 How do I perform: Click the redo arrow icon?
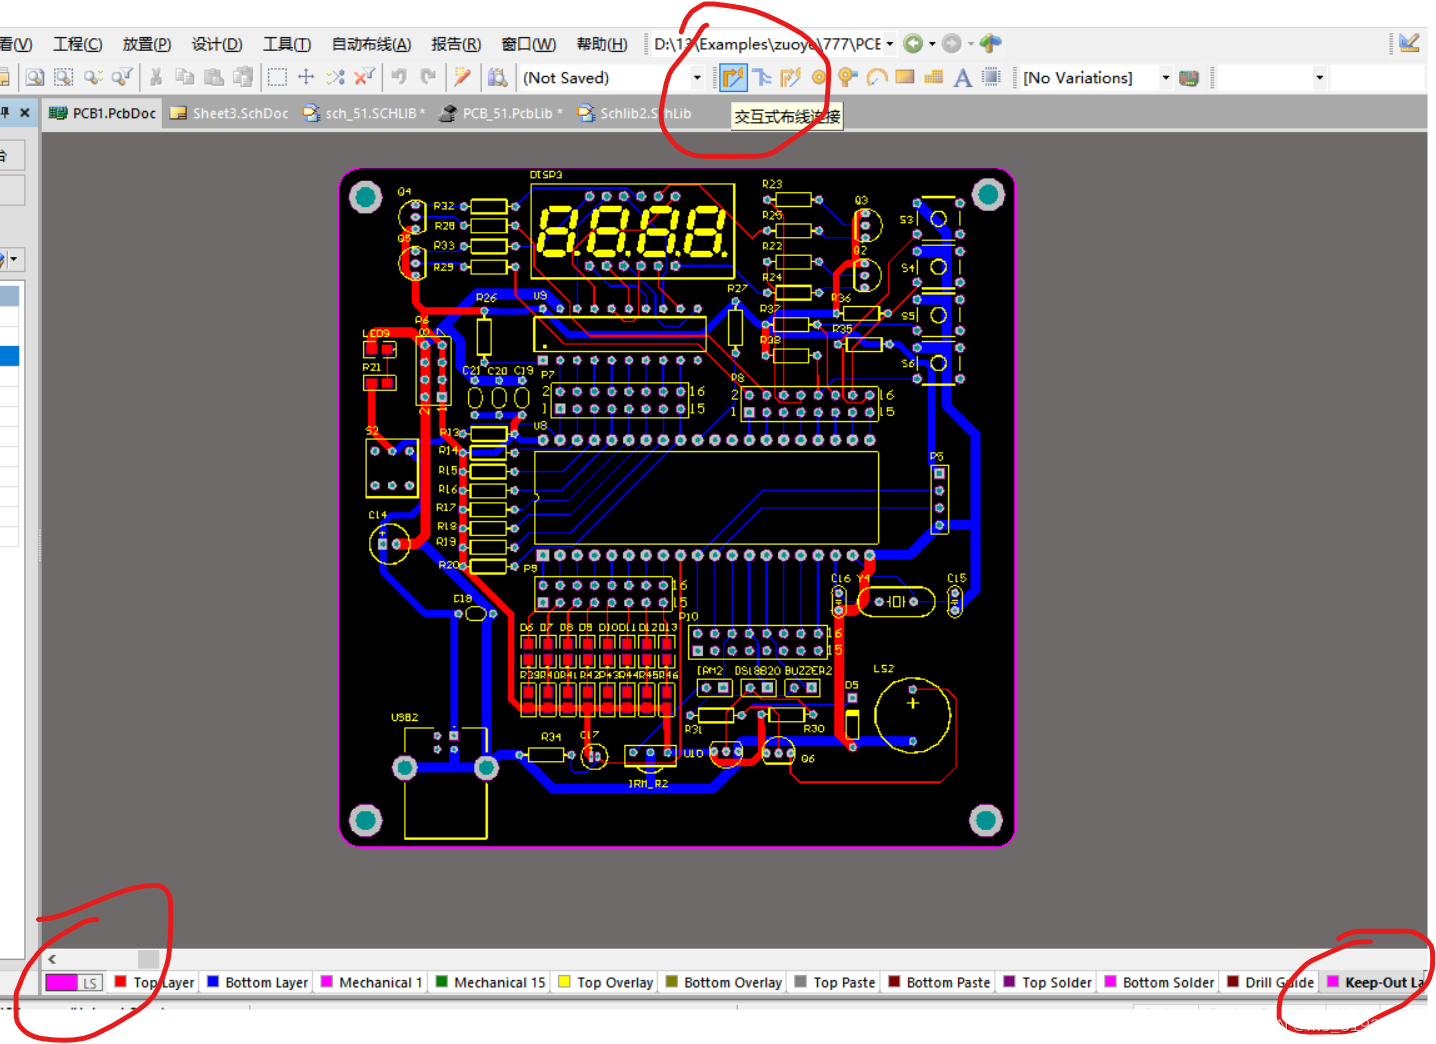428,77
